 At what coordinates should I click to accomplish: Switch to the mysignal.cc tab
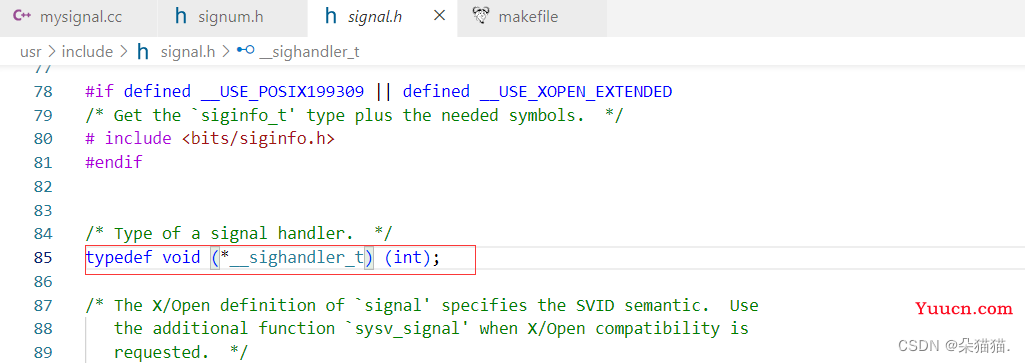[x=78, y=17]
